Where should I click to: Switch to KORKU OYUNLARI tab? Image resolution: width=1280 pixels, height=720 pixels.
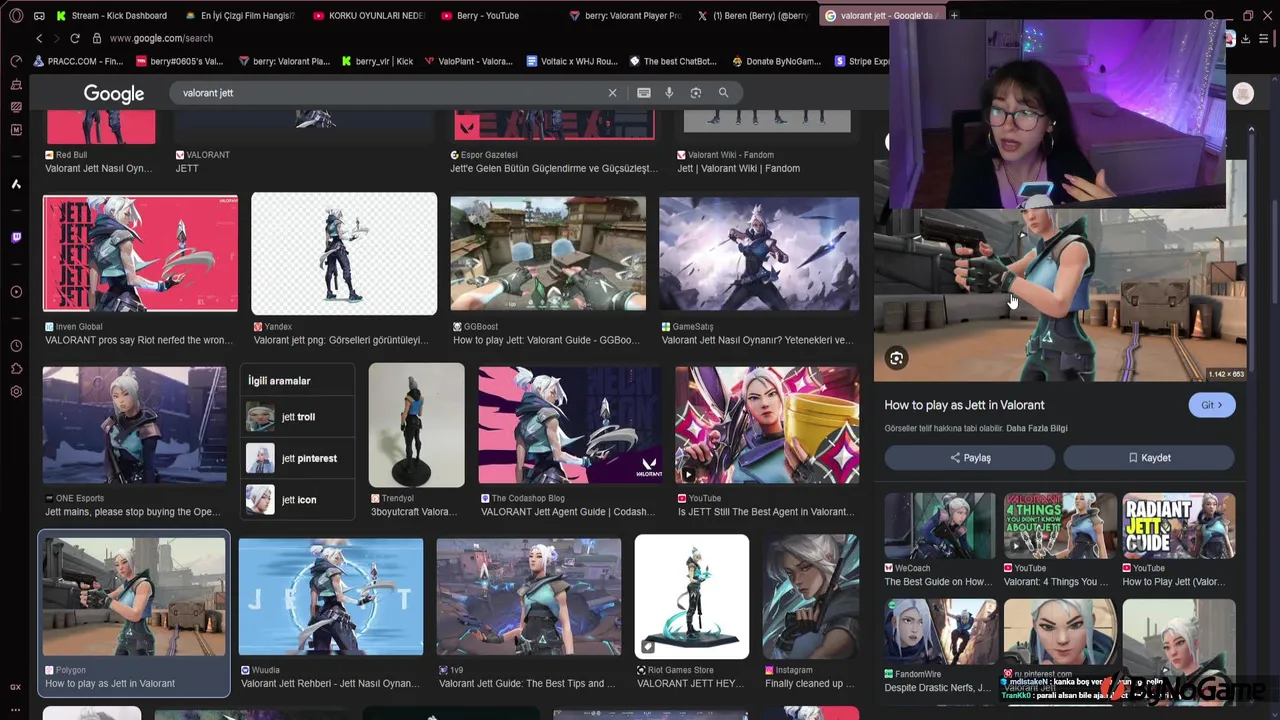(369, 16)
